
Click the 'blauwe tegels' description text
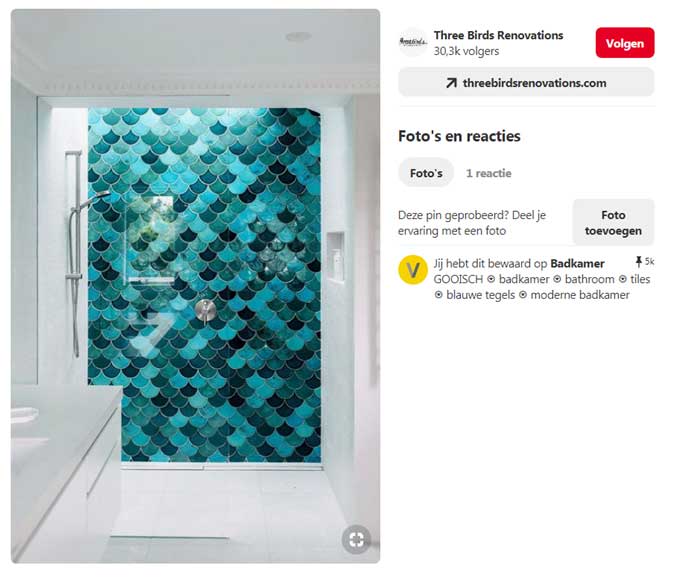click(x=480, y=295)
